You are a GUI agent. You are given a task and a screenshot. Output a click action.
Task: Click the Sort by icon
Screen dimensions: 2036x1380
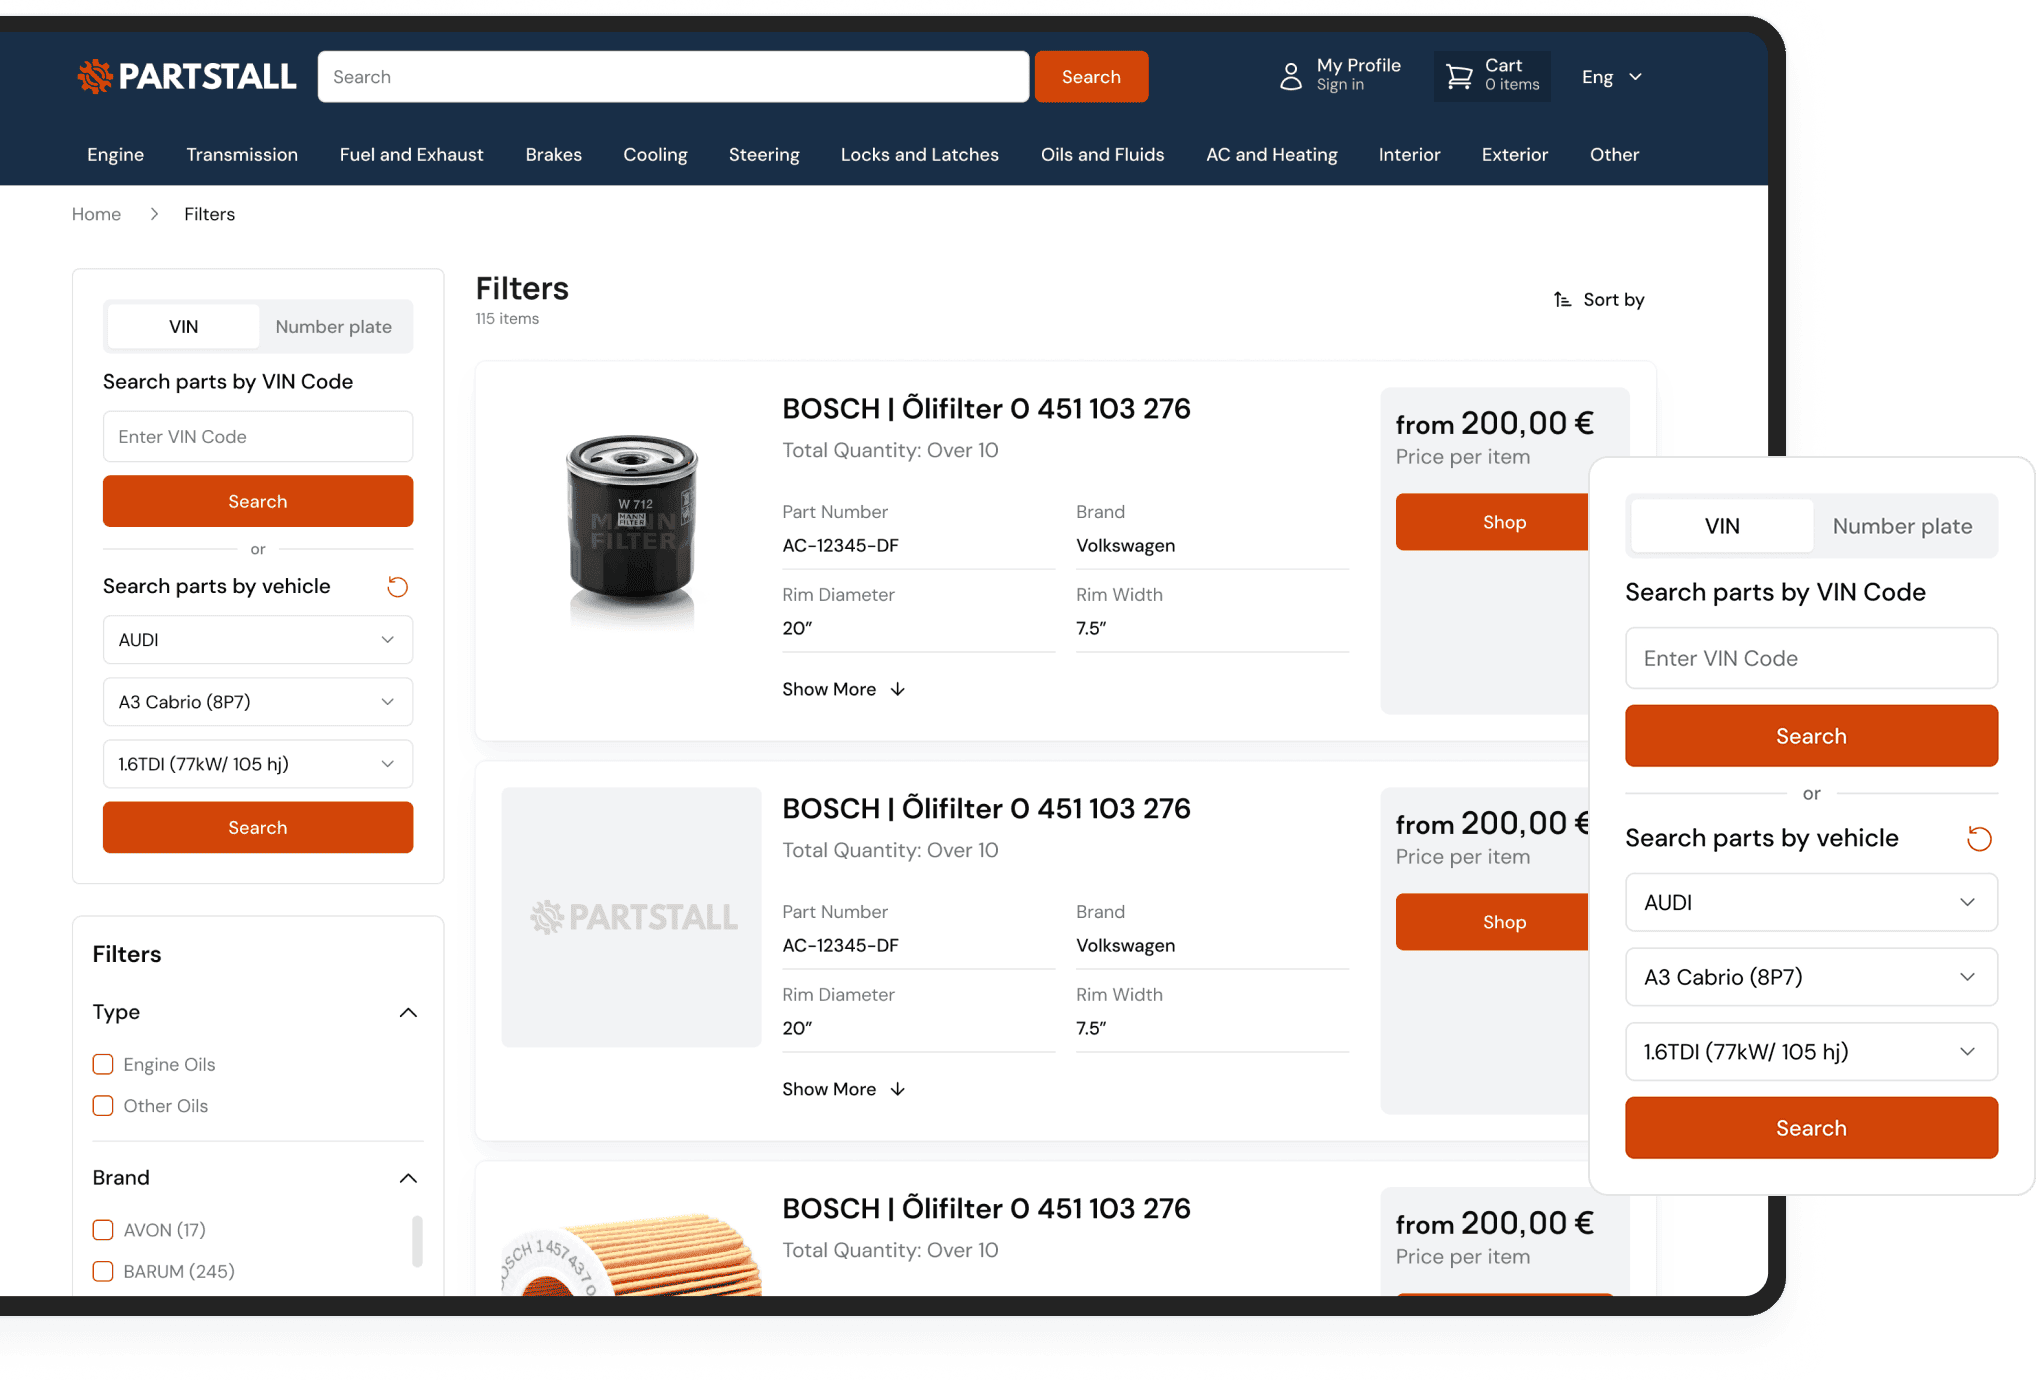click(1562, 299)
